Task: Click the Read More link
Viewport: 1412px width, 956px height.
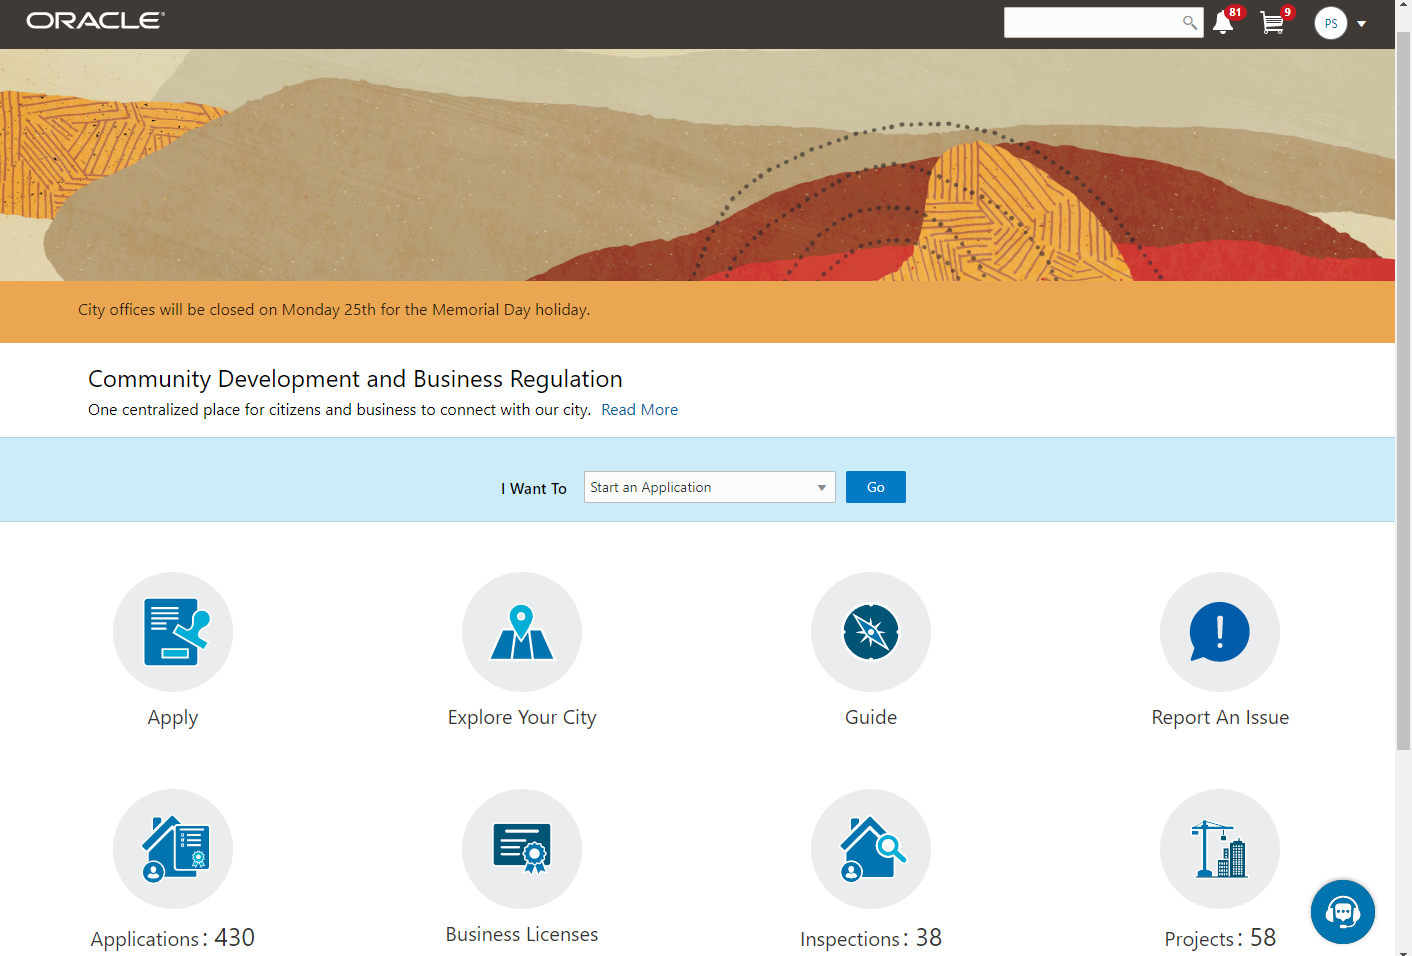Action: (x=639, y=409)
